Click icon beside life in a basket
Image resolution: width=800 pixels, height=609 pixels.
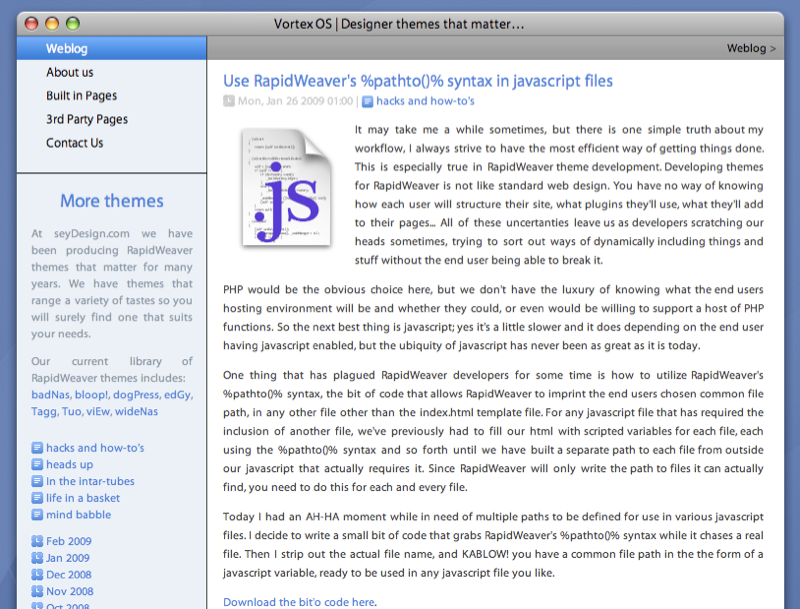click(37, 498)
